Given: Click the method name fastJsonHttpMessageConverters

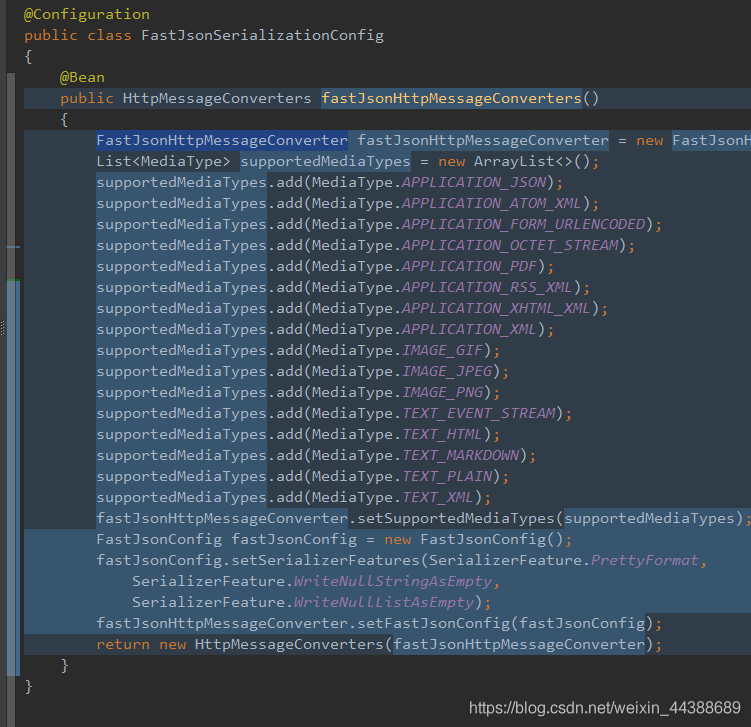Looking at the screenshot, I should coord(451,99).
